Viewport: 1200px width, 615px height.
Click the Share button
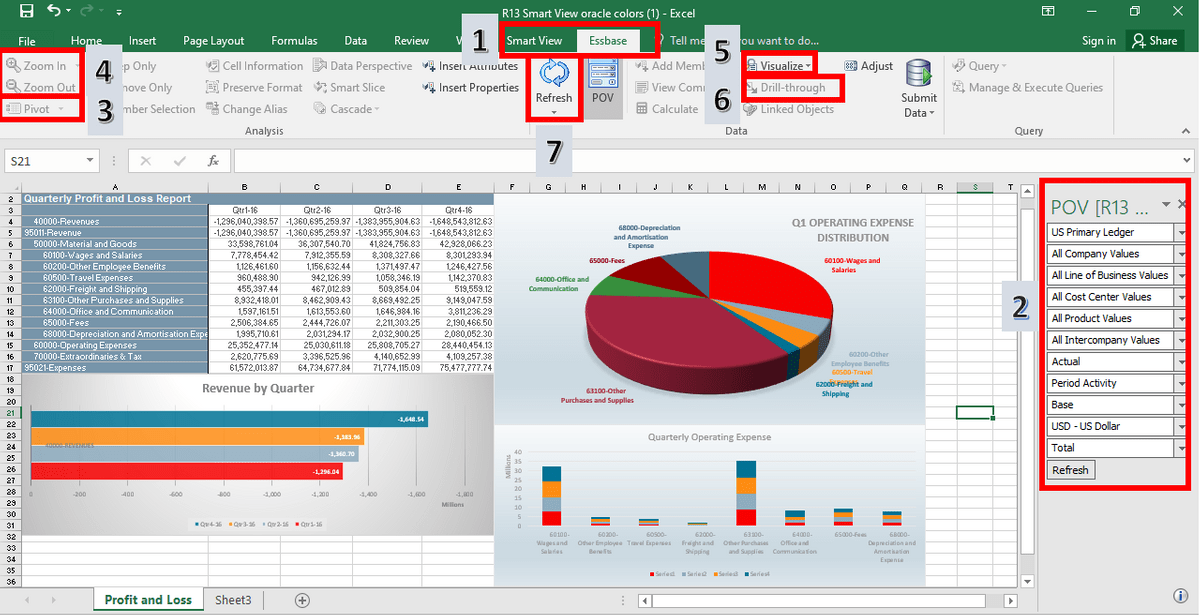[x=1153, y=41]
